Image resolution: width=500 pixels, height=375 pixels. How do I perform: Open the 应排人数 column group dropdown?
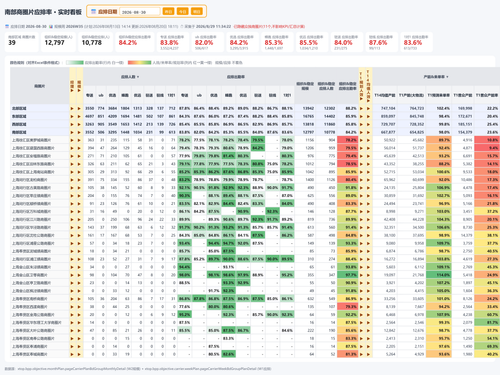[138, 77]
